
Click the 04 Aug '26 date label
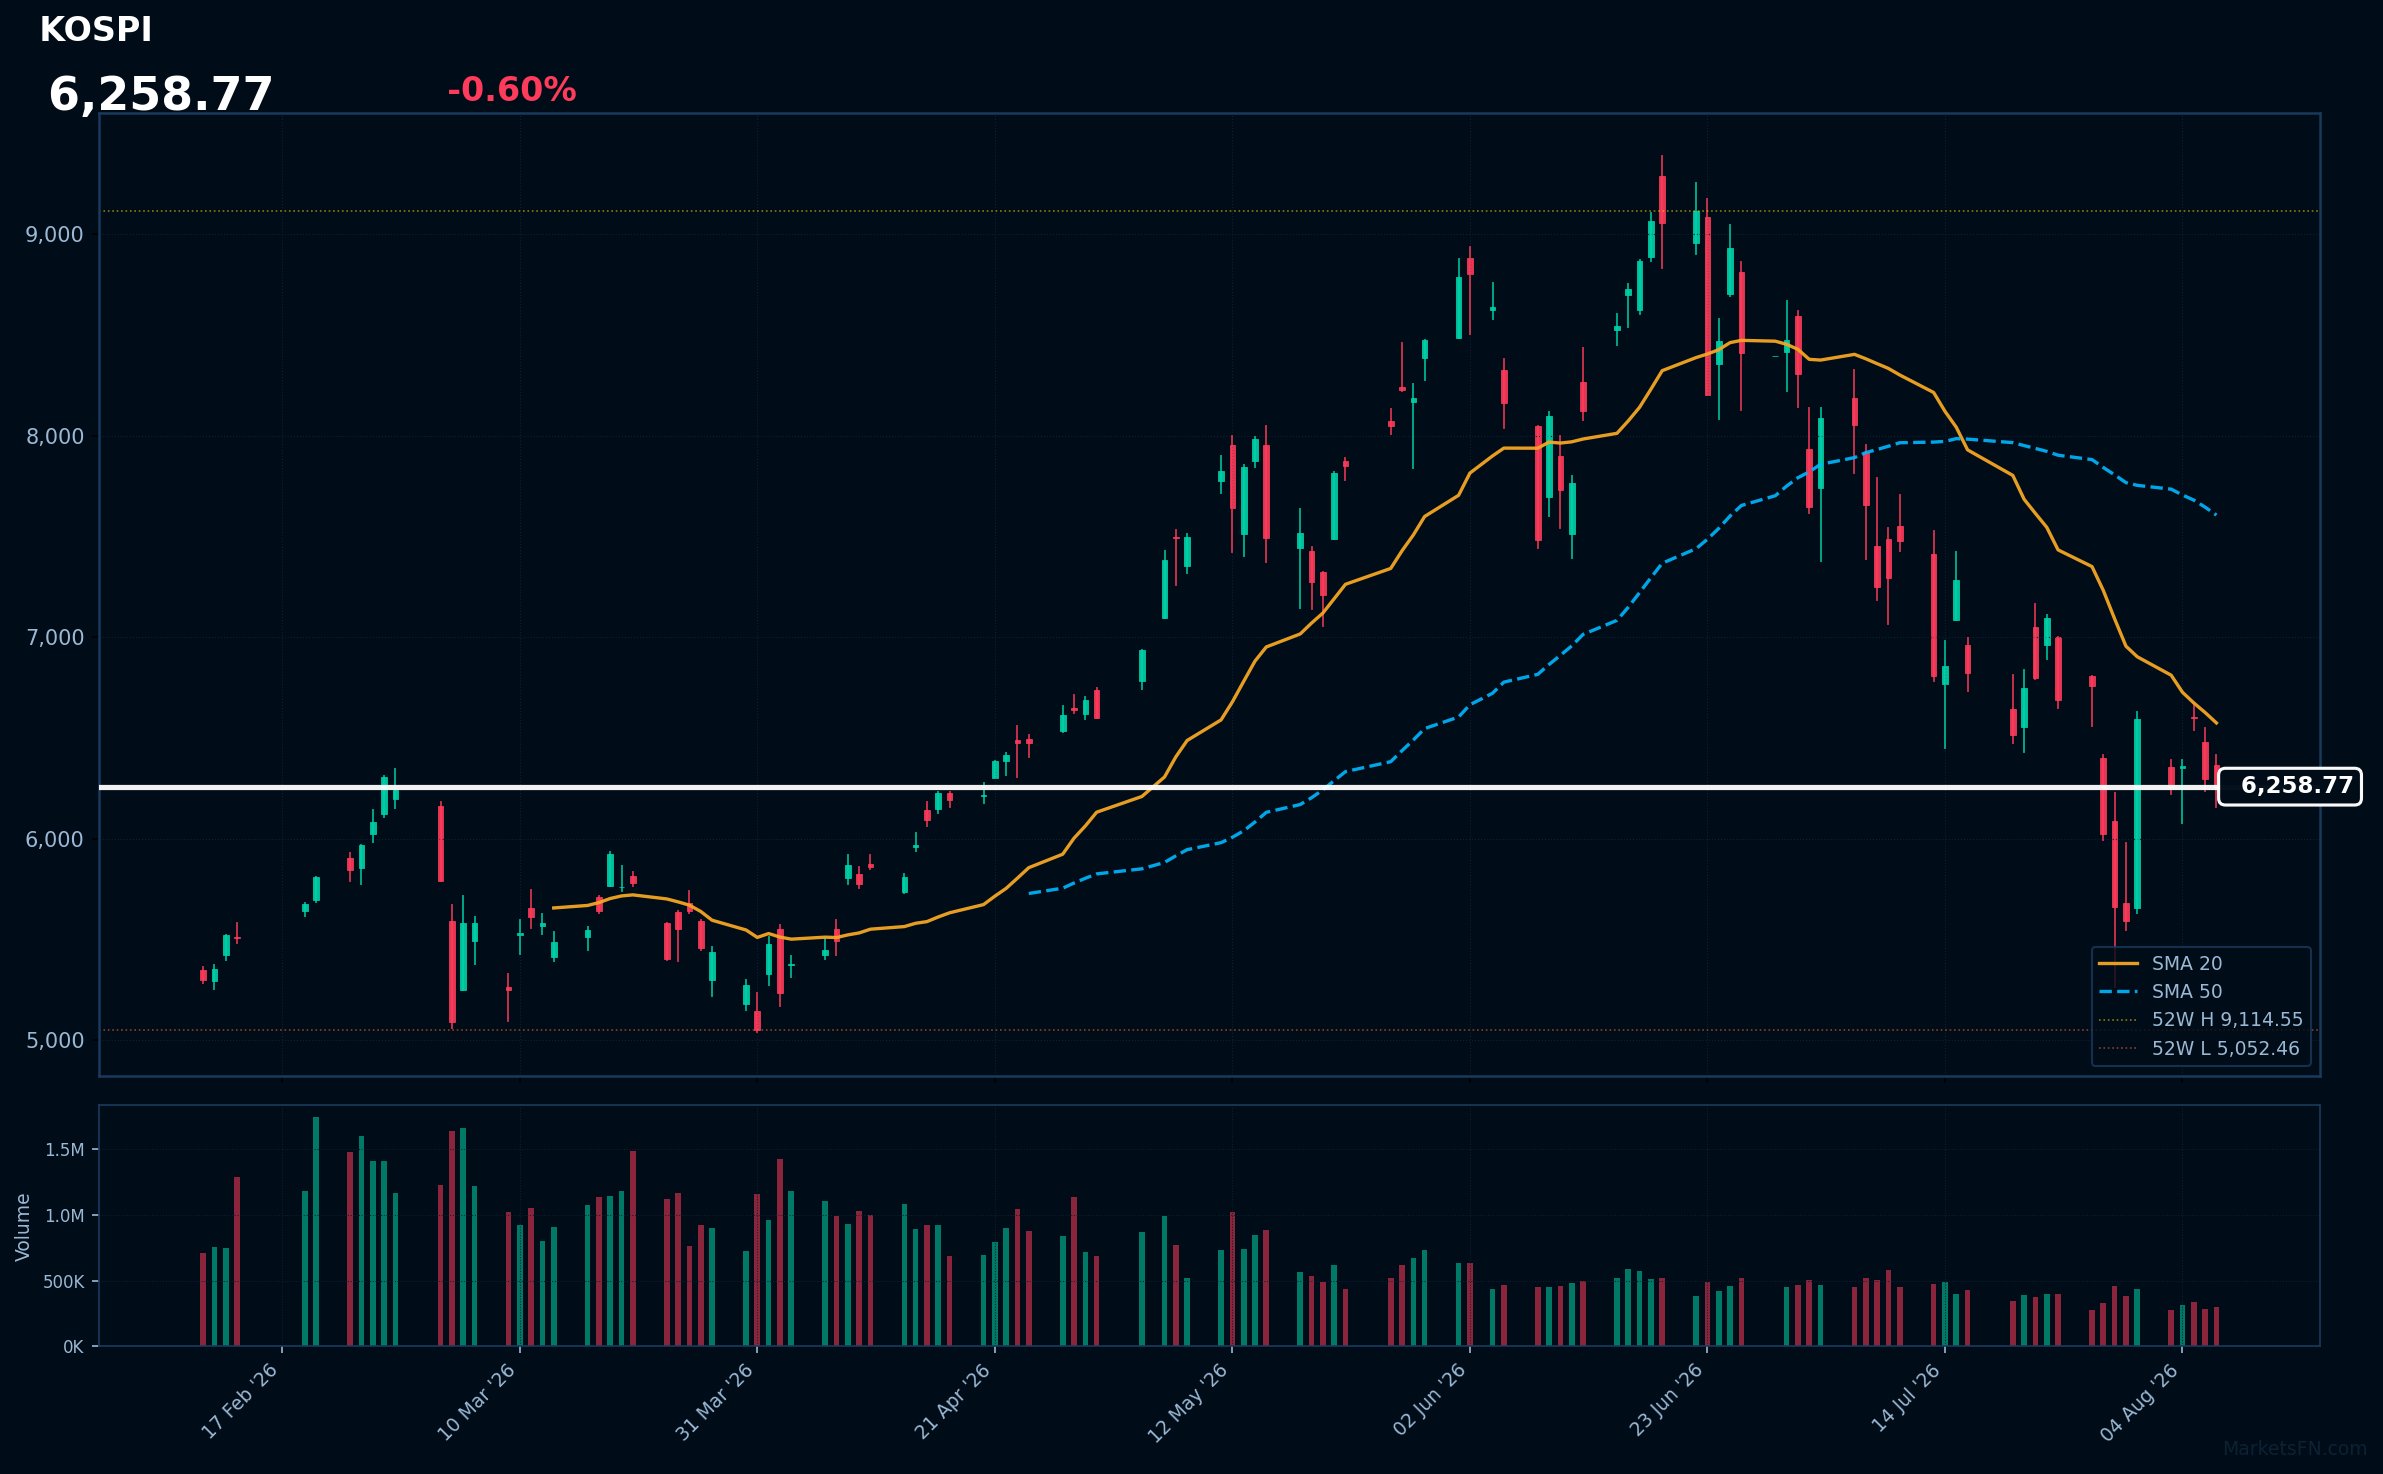coord(2139,1402)
